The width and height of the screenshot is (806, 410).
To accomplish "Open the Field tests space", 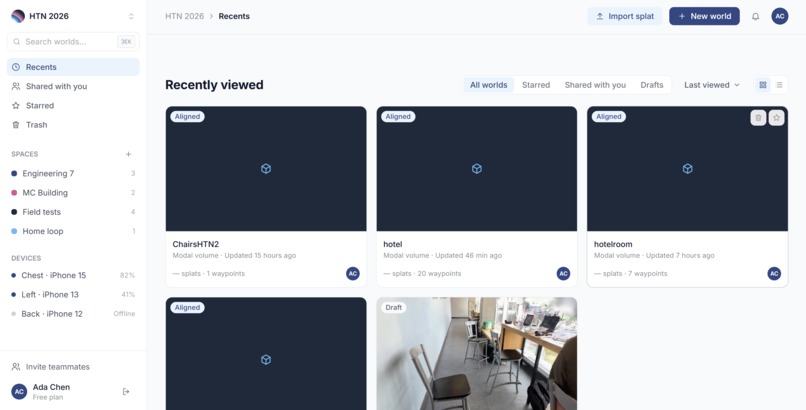I will pyautogui.click(x=73, y=212).
